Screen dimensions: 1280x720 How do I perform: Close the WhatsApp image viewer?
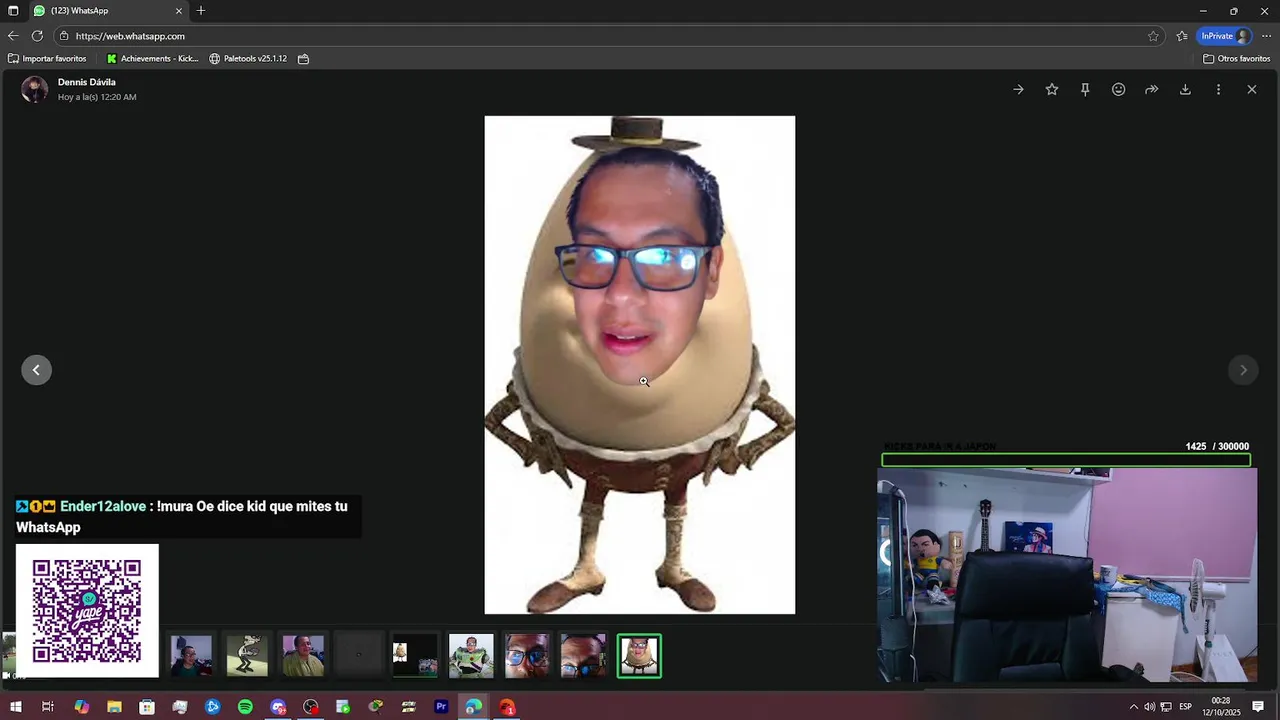[1252, 89]
